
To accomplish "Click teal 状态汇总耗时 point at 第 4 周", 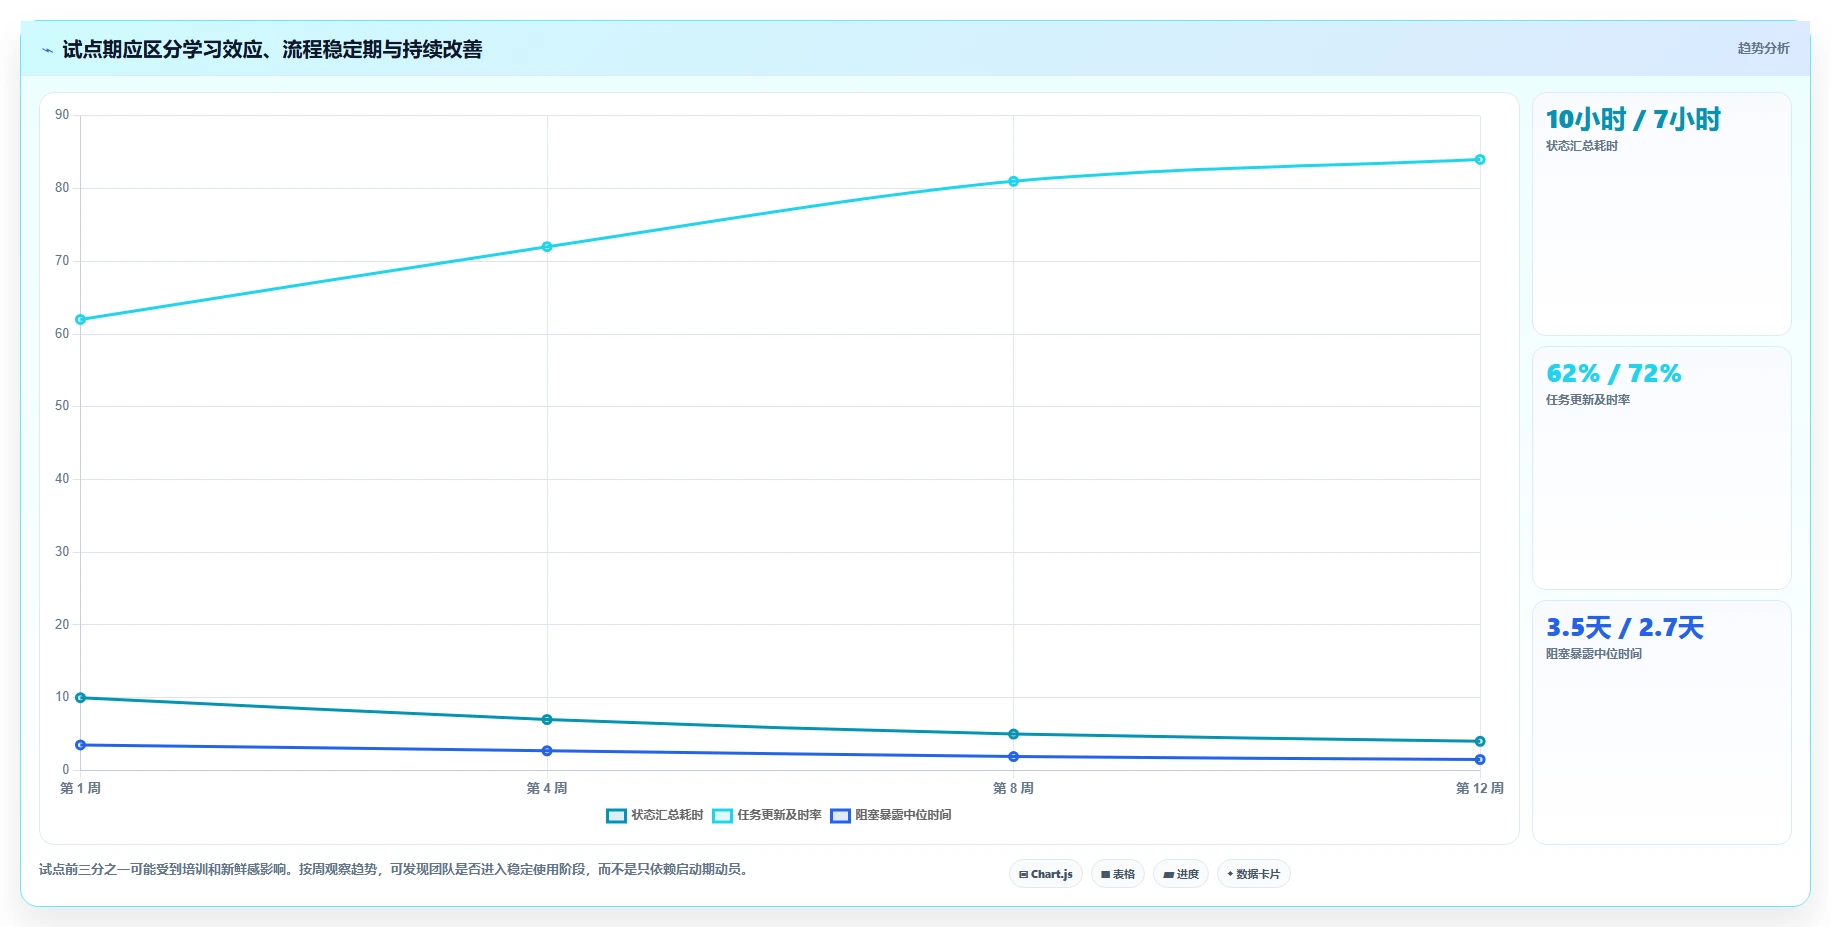I will click(547, 720).
